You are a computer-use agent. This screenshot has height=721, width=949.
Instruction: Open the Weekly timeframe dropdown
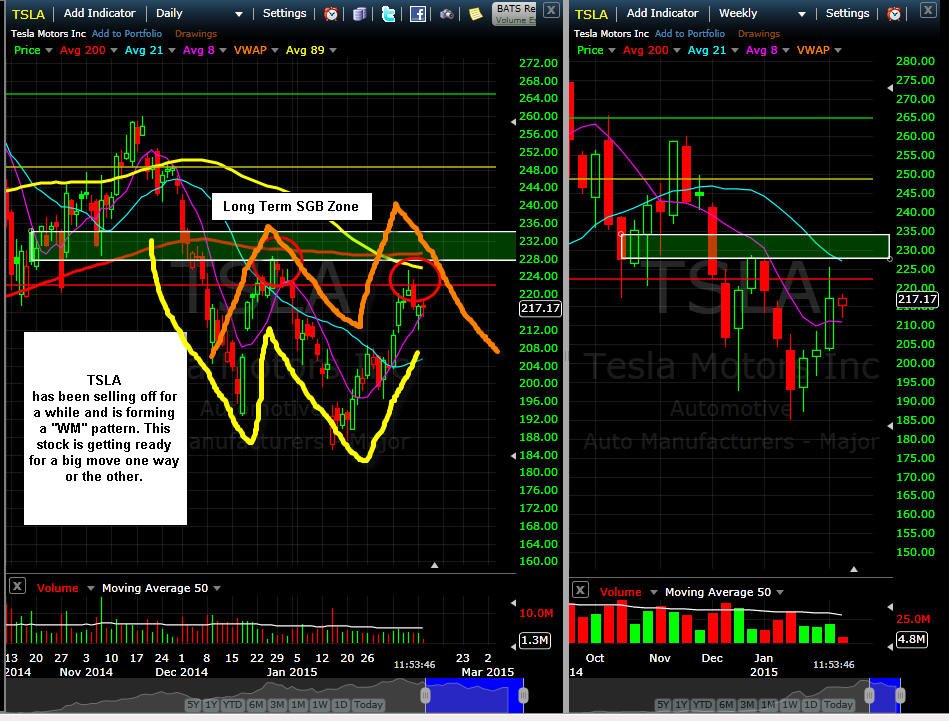pos(763,13)
